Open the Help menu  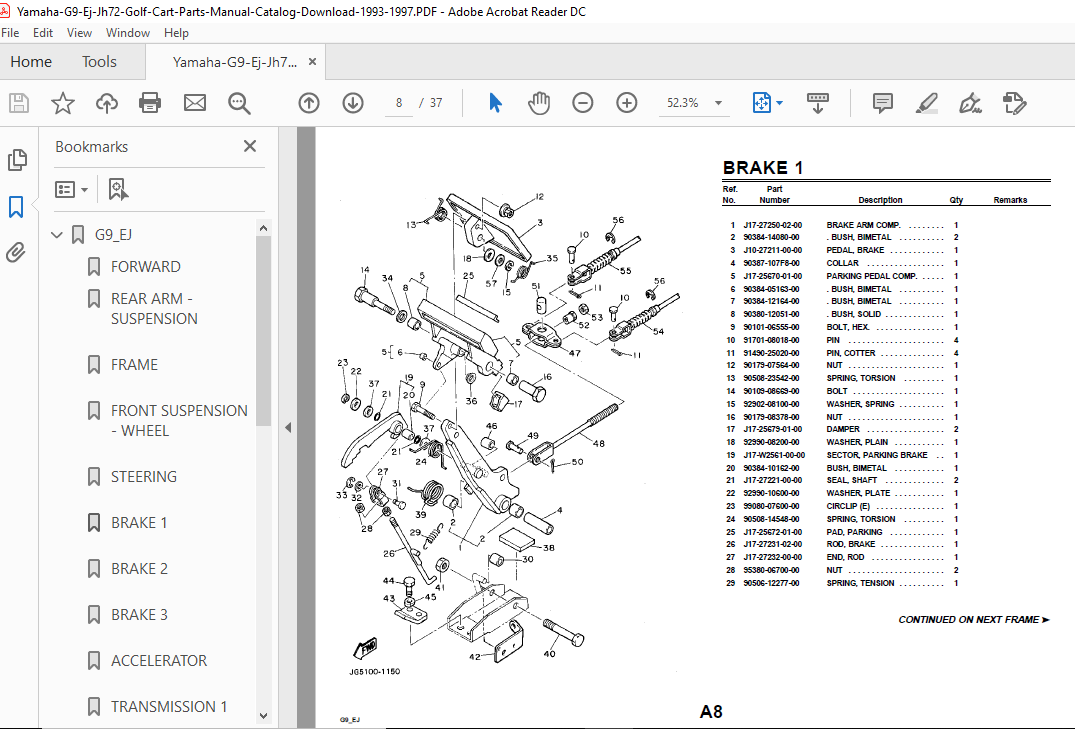[x=176, y=33]
